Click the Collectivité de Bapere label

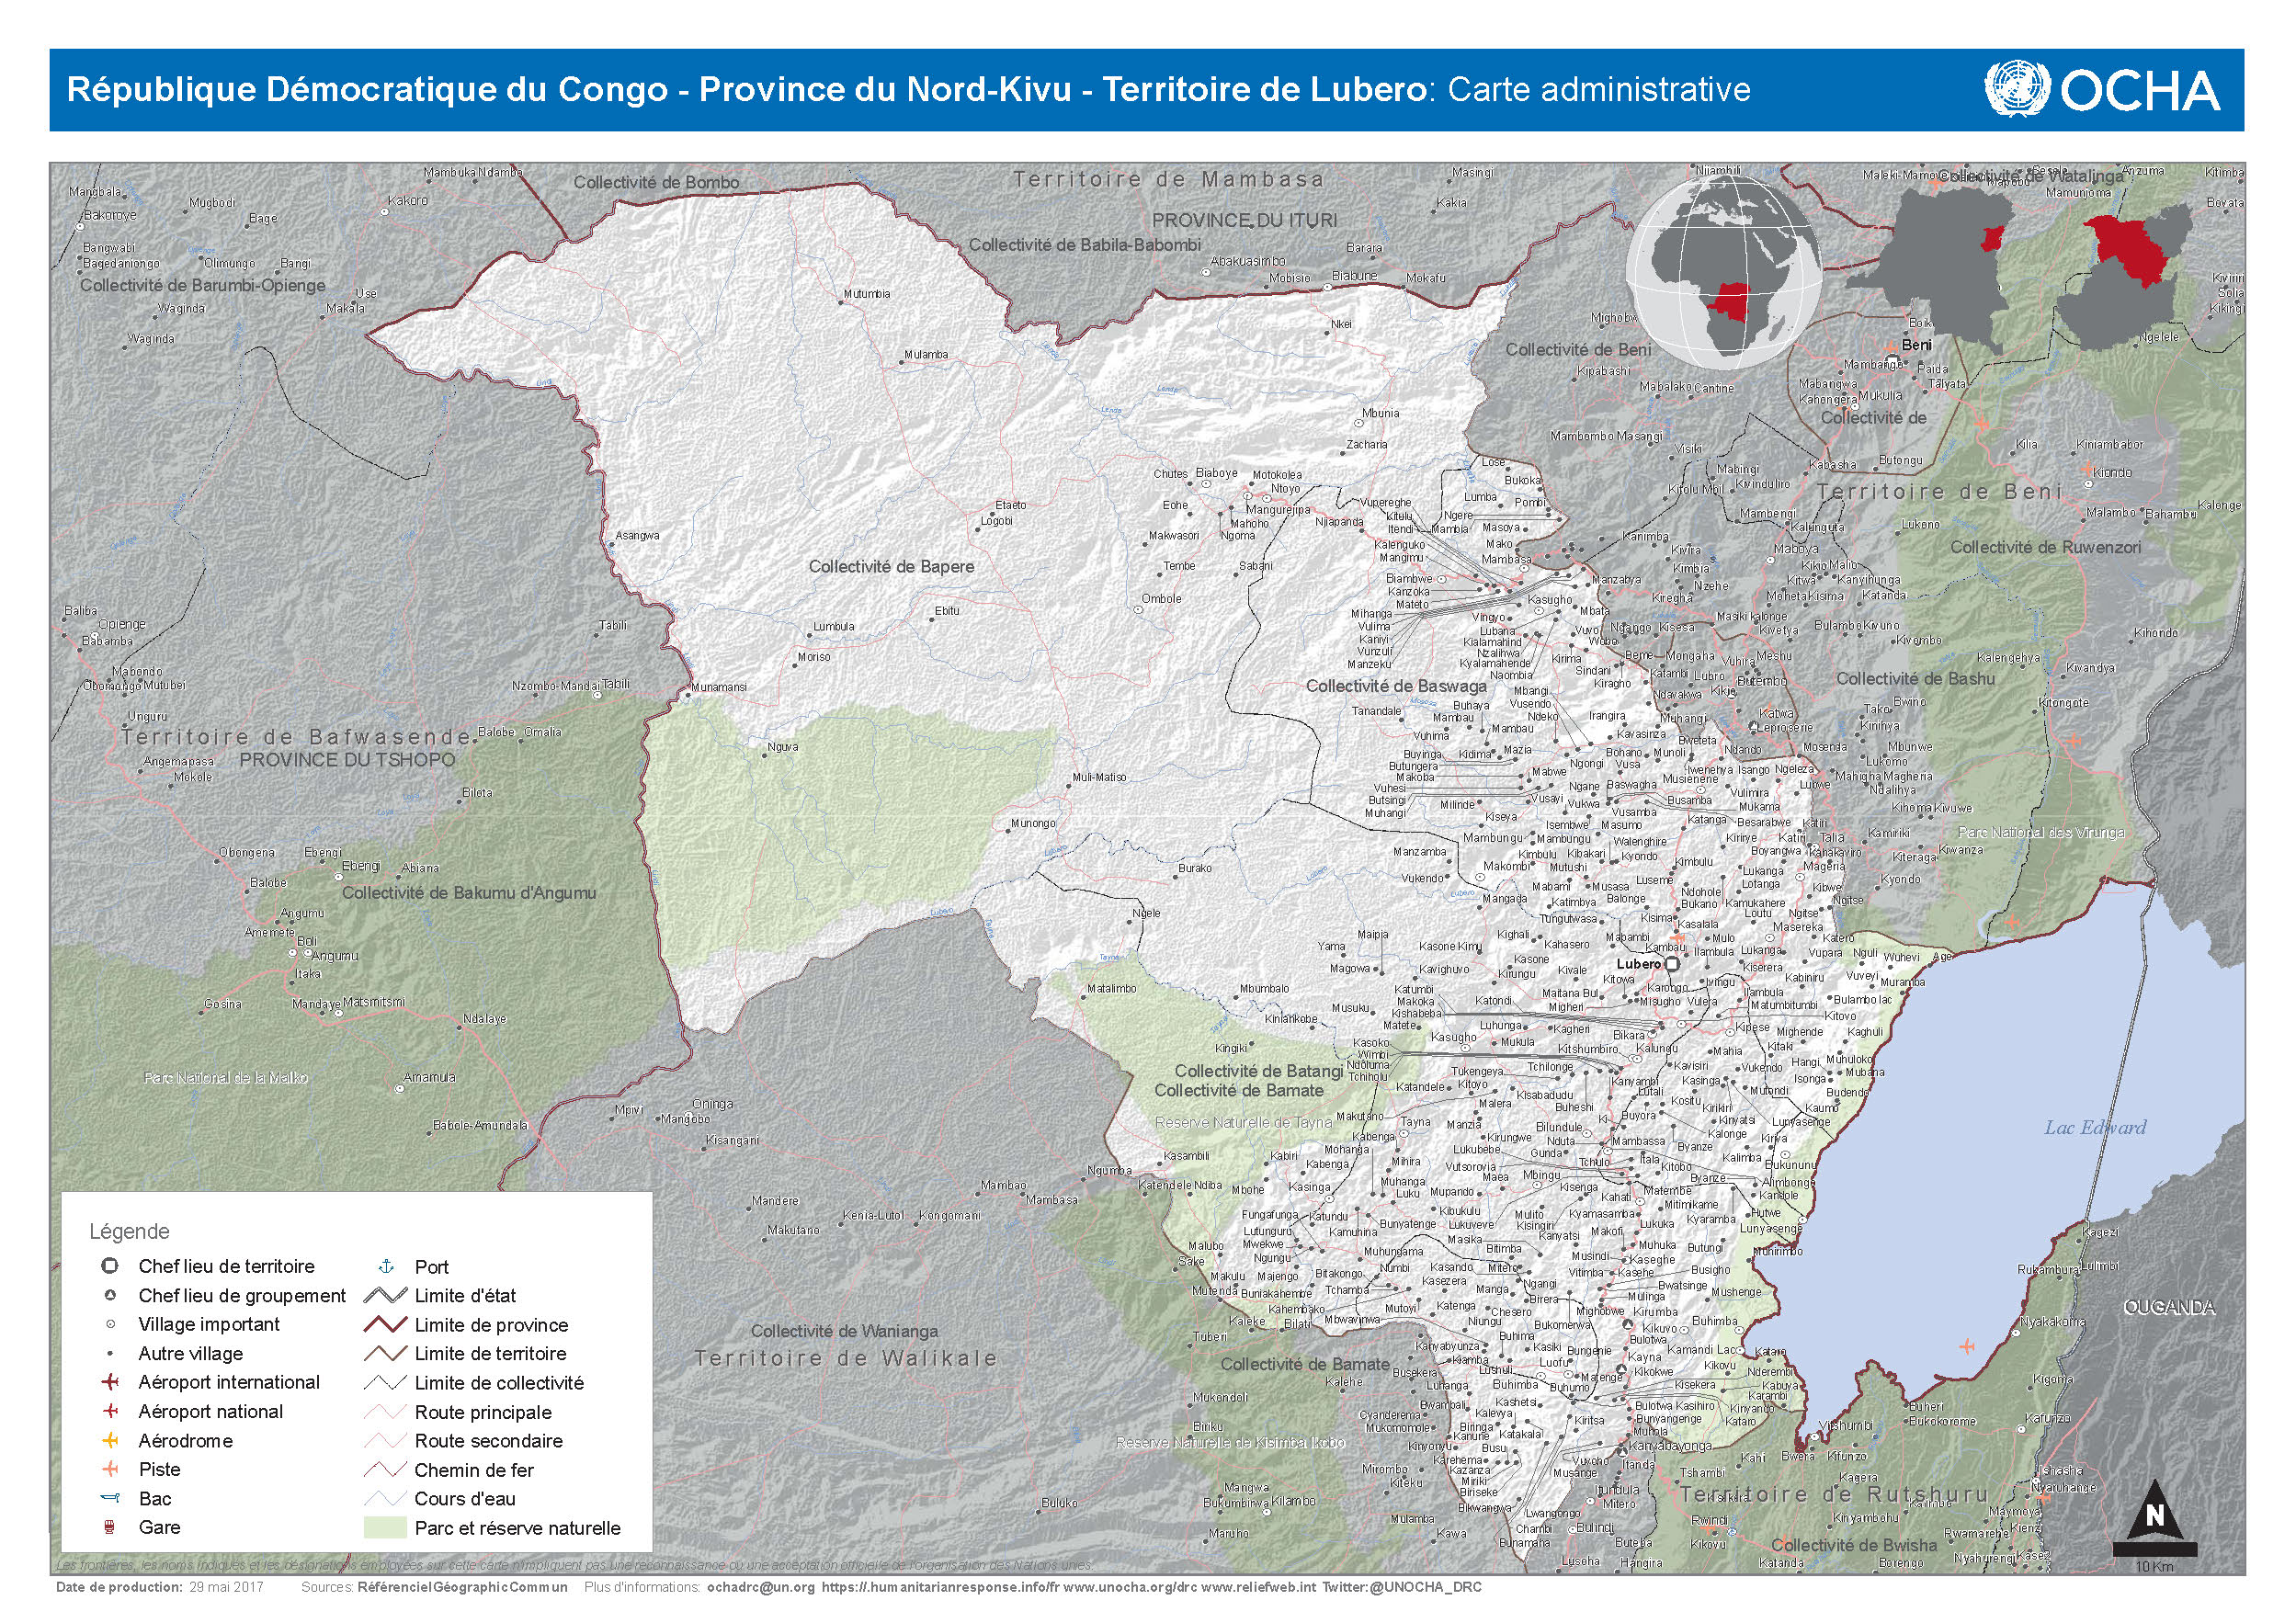[891, 567]
